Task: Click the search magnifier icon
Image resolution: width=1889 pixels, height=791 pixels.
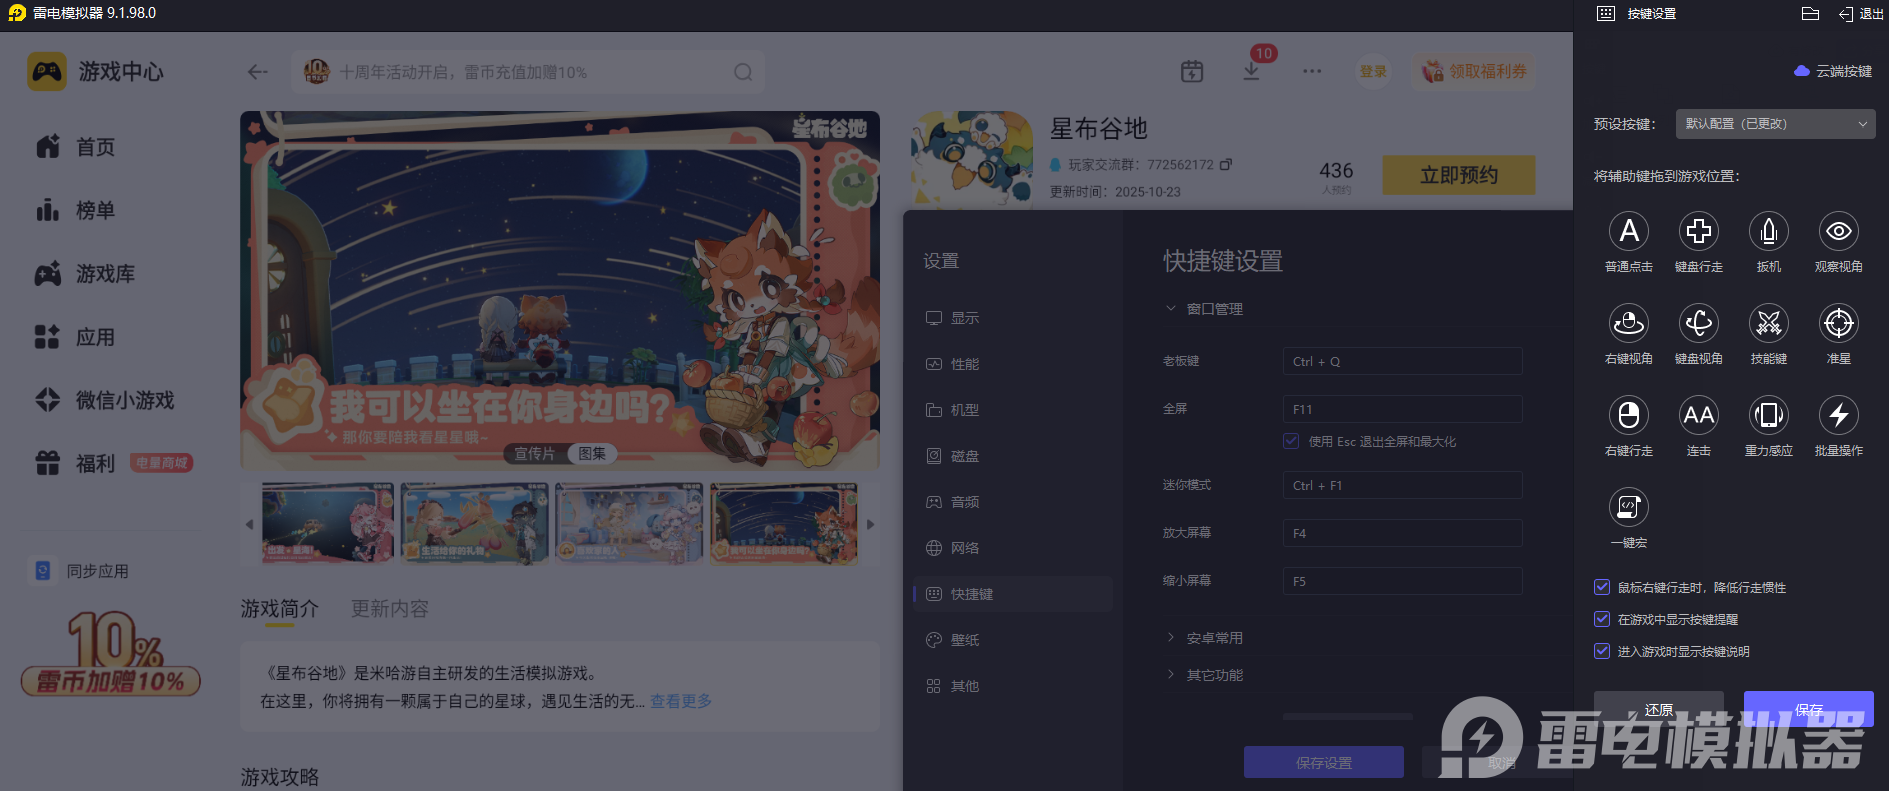Action: click(x=743, y=72)
